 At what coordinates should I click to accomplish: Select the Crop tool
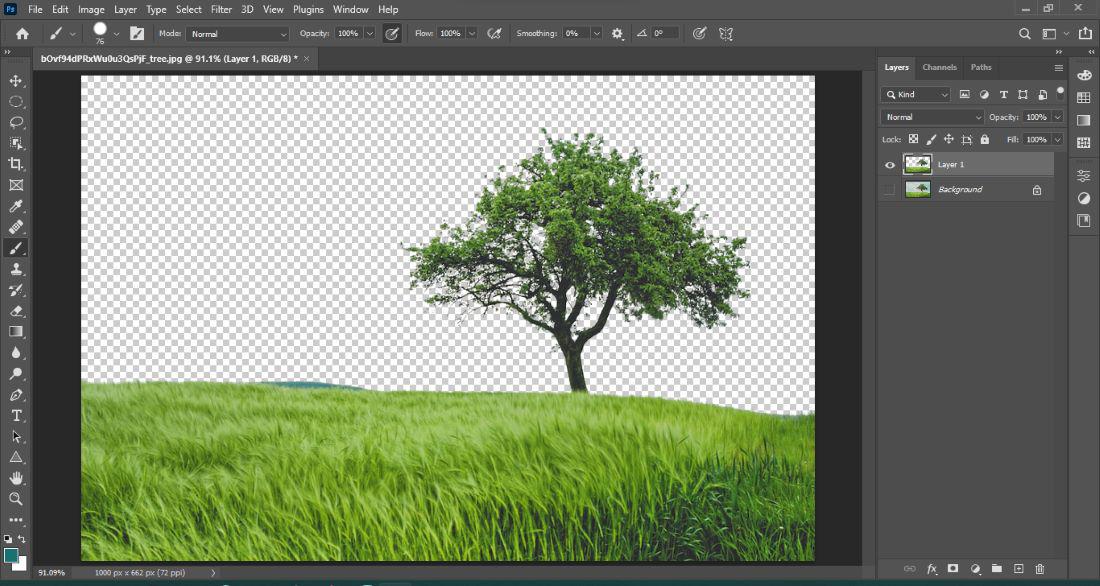point(16,164)
